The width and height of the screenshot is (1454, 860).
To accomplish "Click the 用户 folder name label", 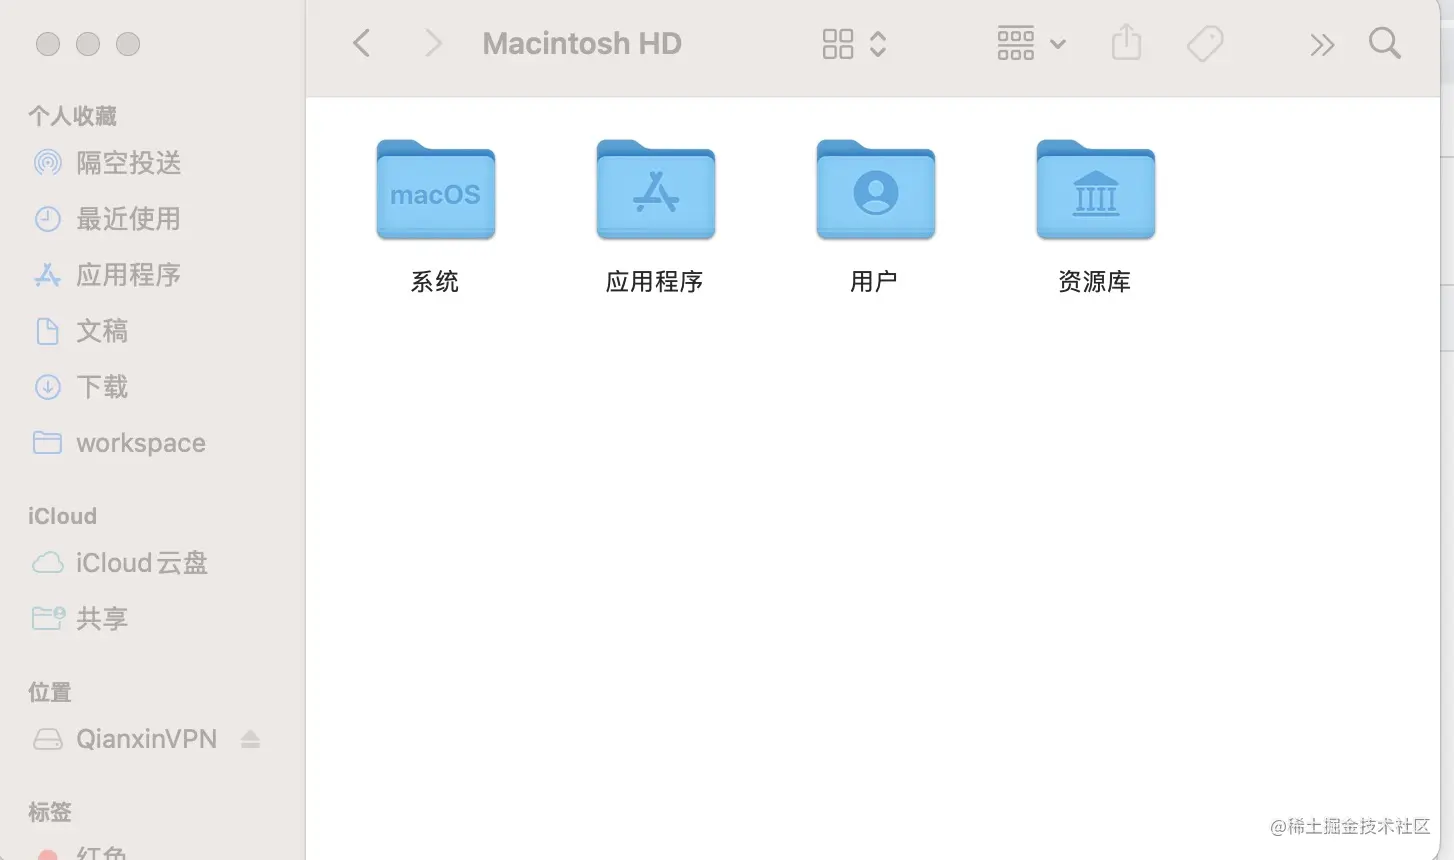I will coord(874,282).
